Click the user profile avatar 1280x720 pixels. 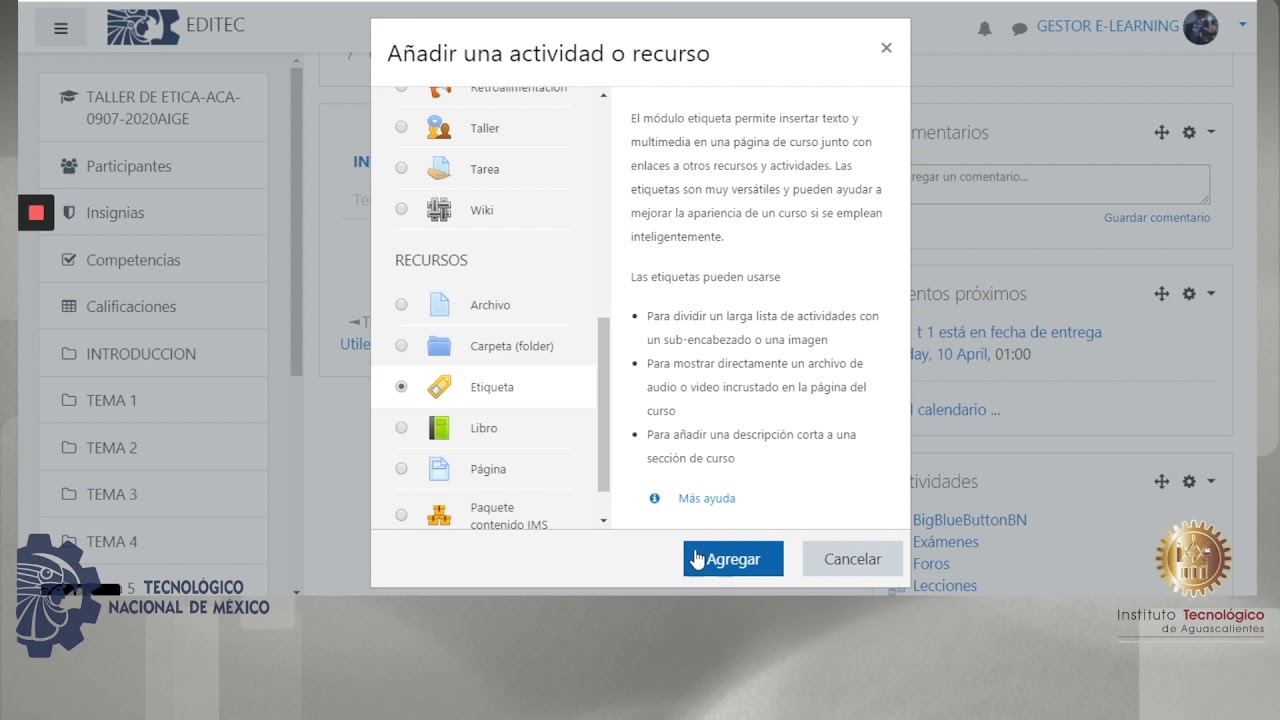coord(1201,27)
